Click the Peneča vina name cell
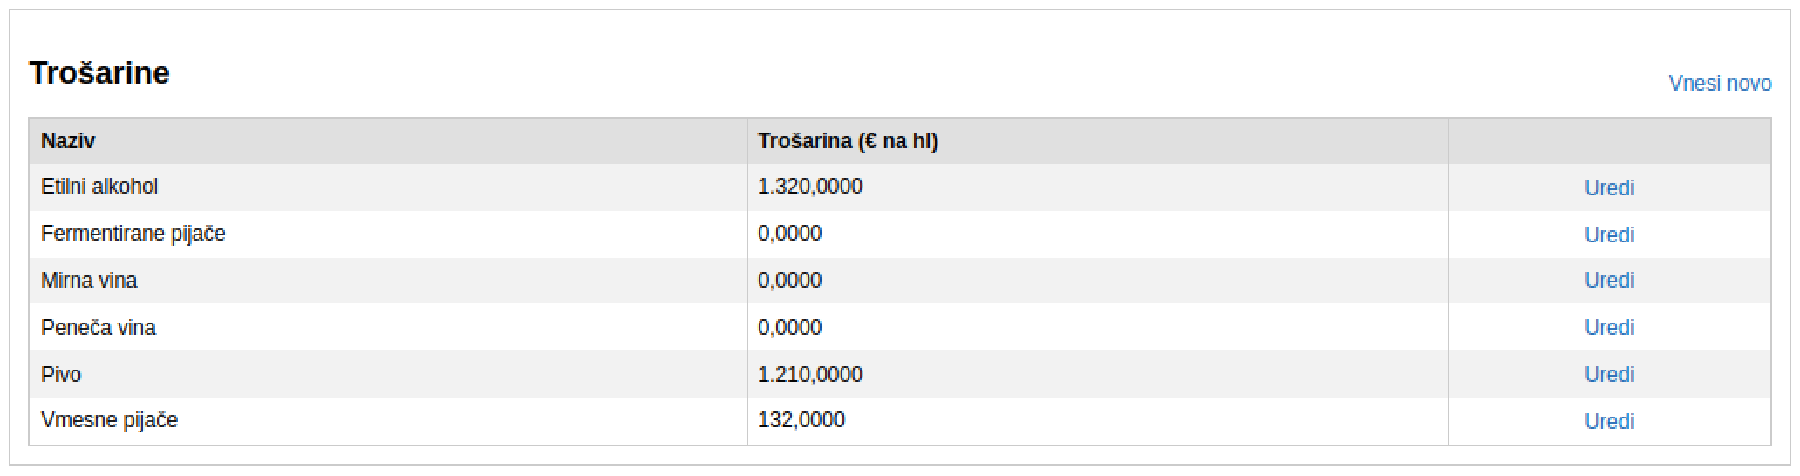1800x476 pixels. click(x=98, y=328)
